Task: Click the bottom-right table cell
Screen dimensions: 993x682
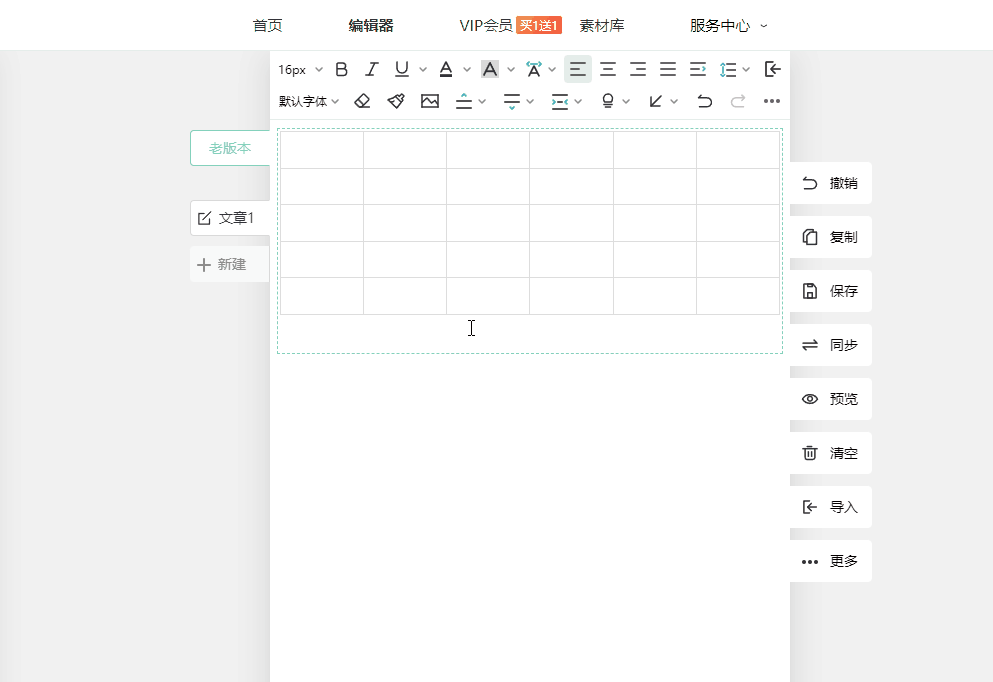Action: (738, 296)
